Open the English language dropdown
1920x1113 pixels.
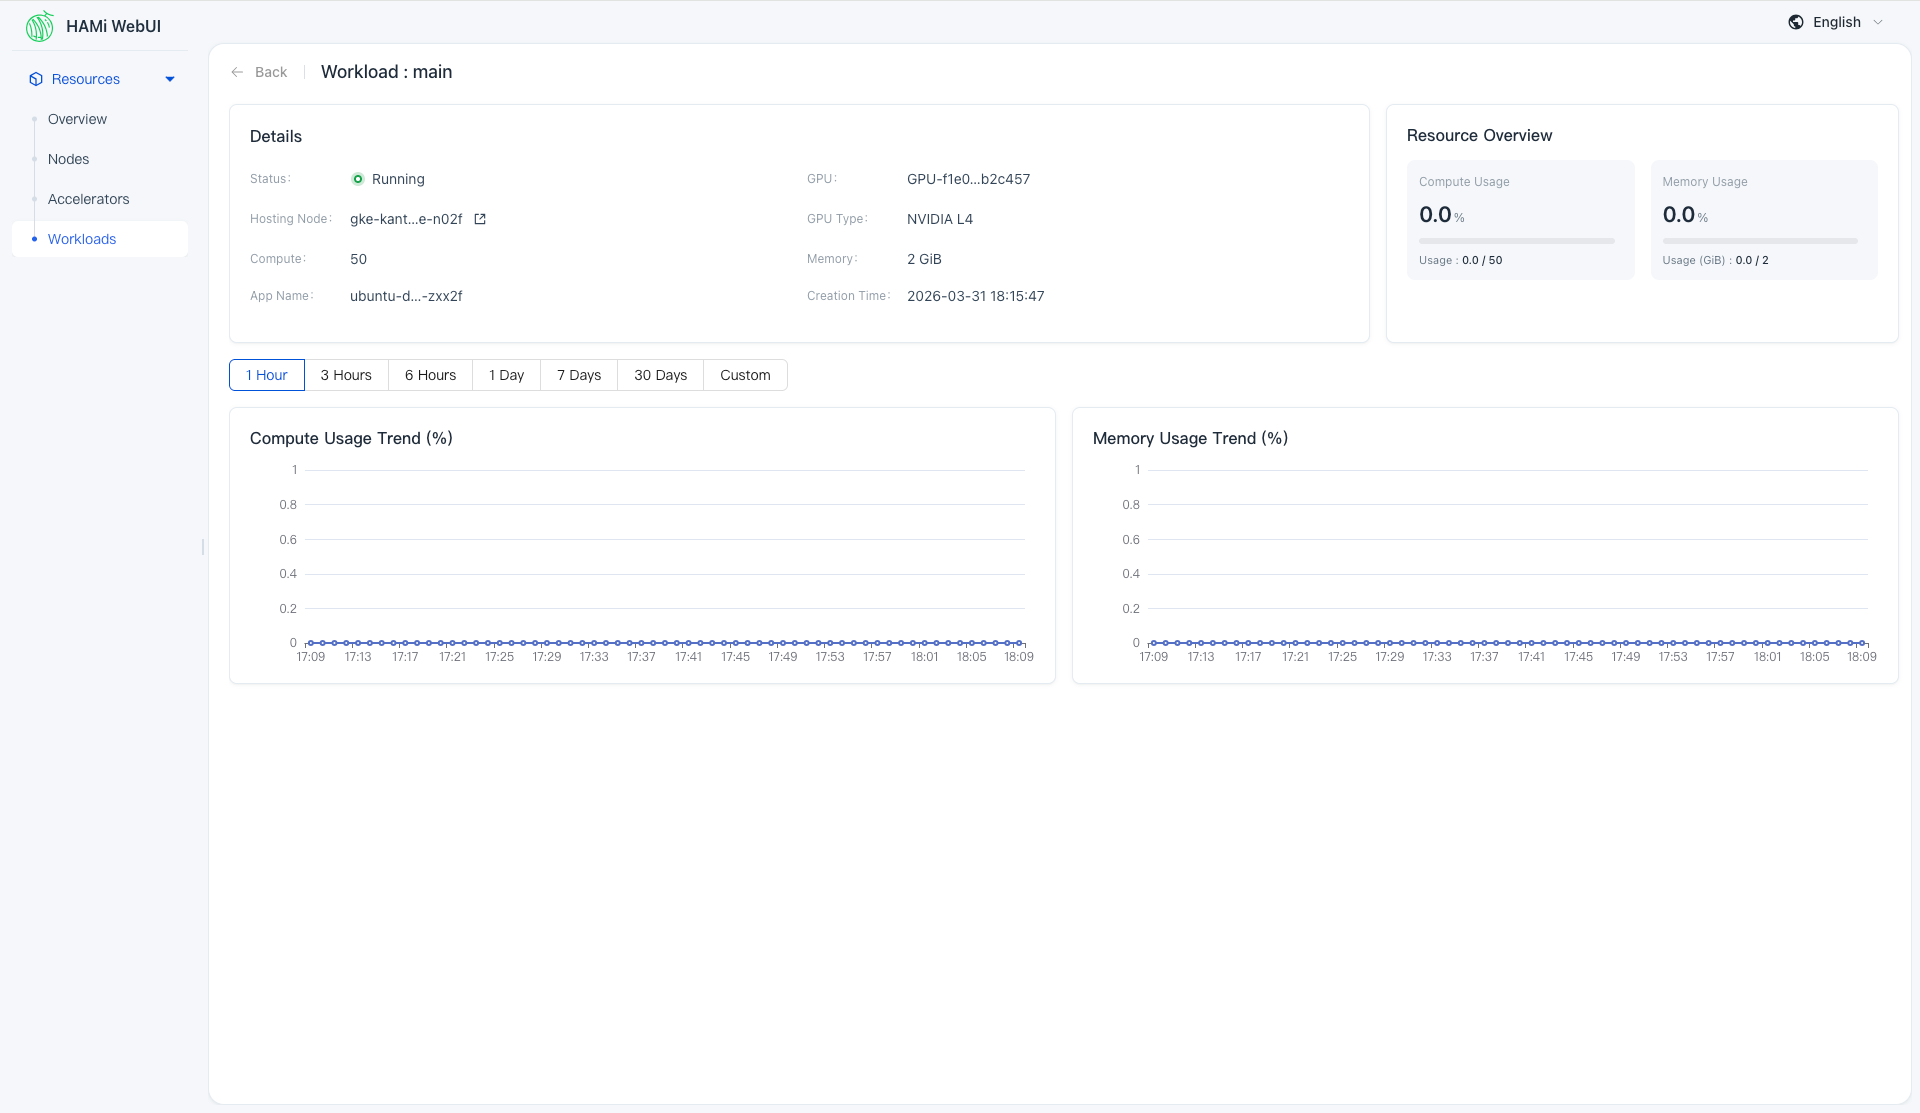click(1836, 21)
